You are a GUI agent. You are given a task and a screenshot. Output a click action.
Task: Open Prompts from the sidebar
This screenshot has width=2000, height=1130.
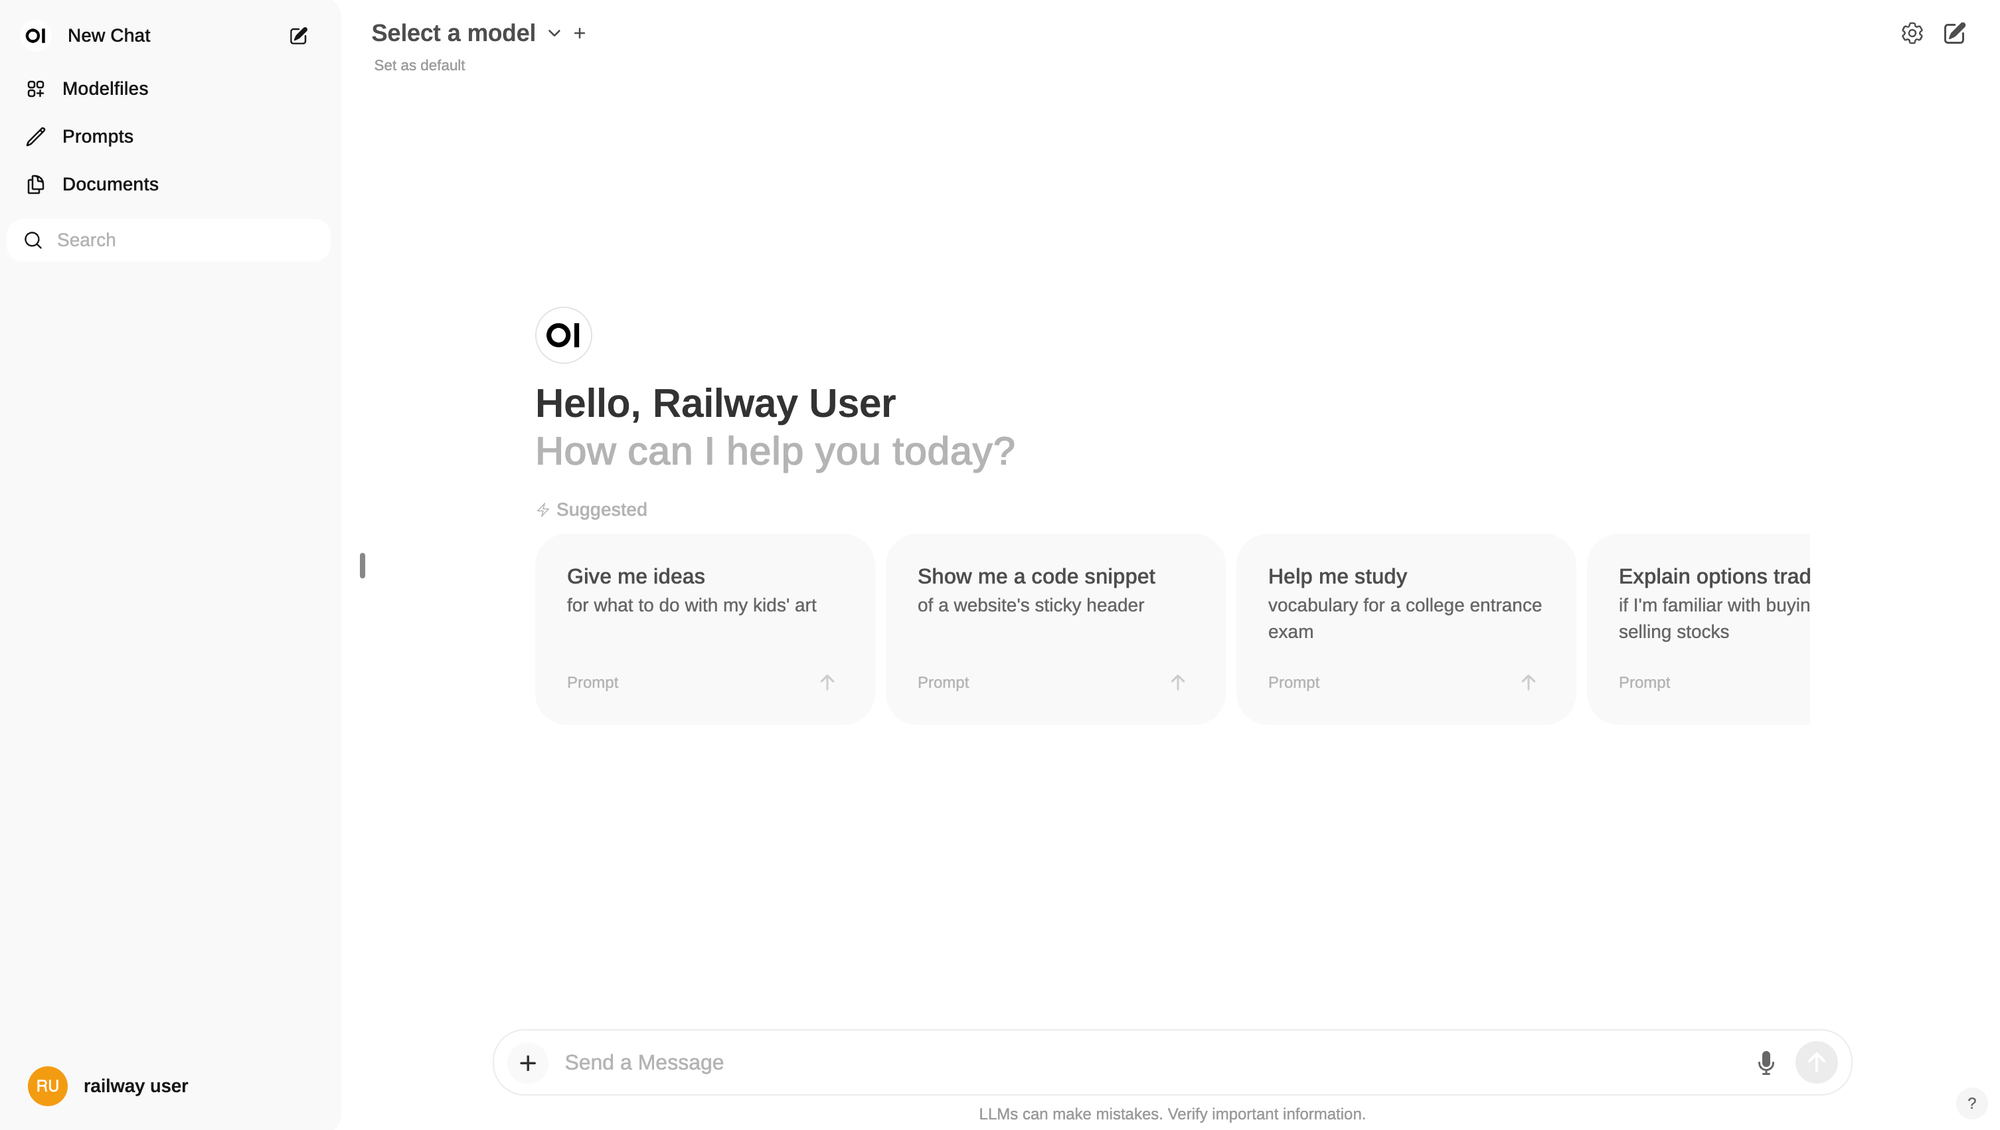point(97,136)
